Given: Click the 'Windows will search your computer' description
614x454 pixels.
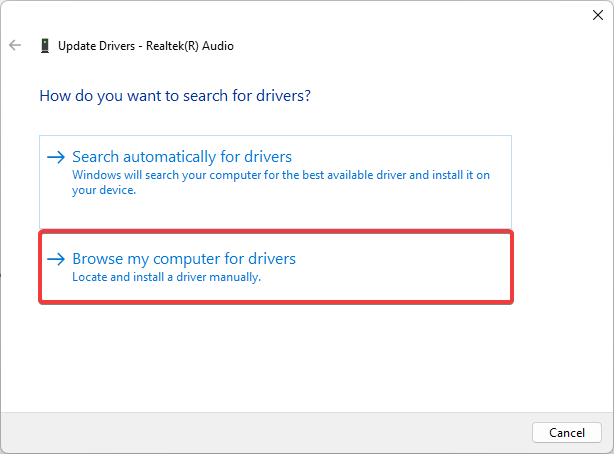Looking at the screenshot, I should coord(280,174).
